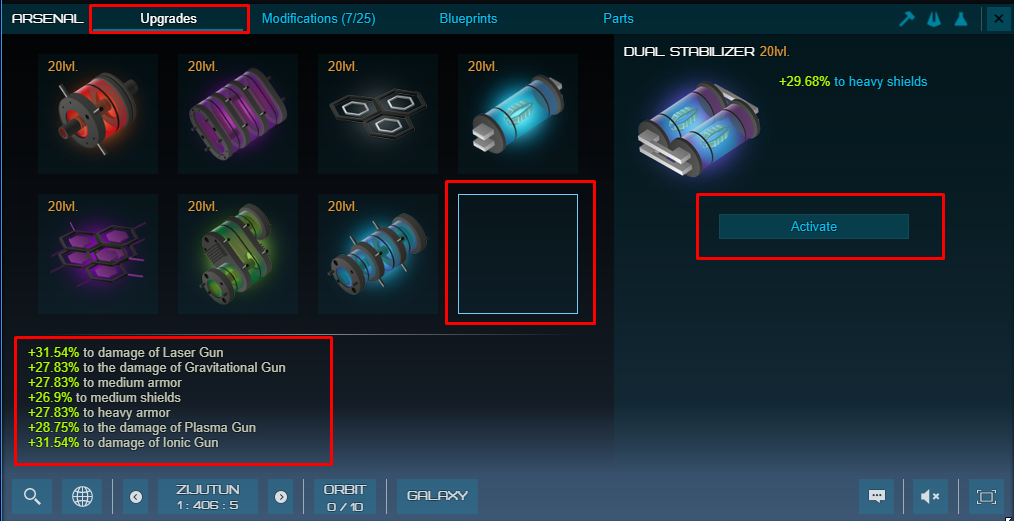This screenshot has width=1014, height=521.
Task: Open the chat message icon
Action: click(x=877, y=496)
